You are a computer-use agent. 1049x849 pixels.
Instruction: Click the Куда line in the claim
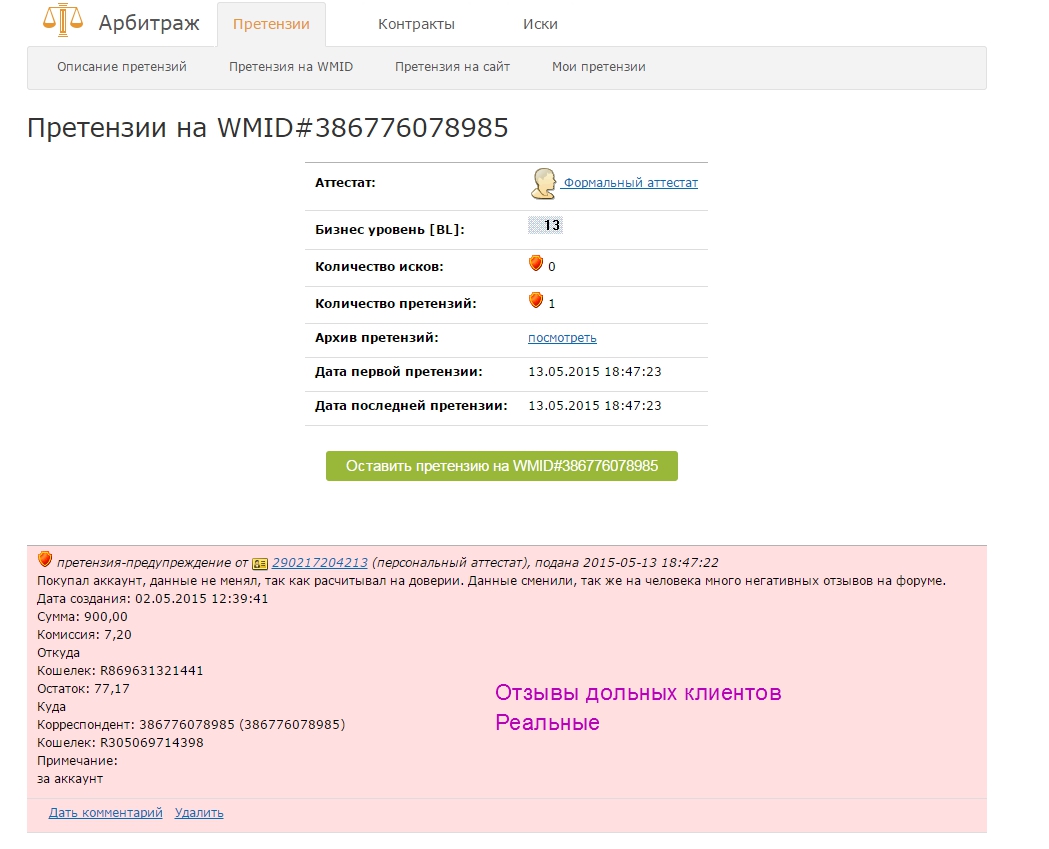pyautogui.click(x=52, y=706)
